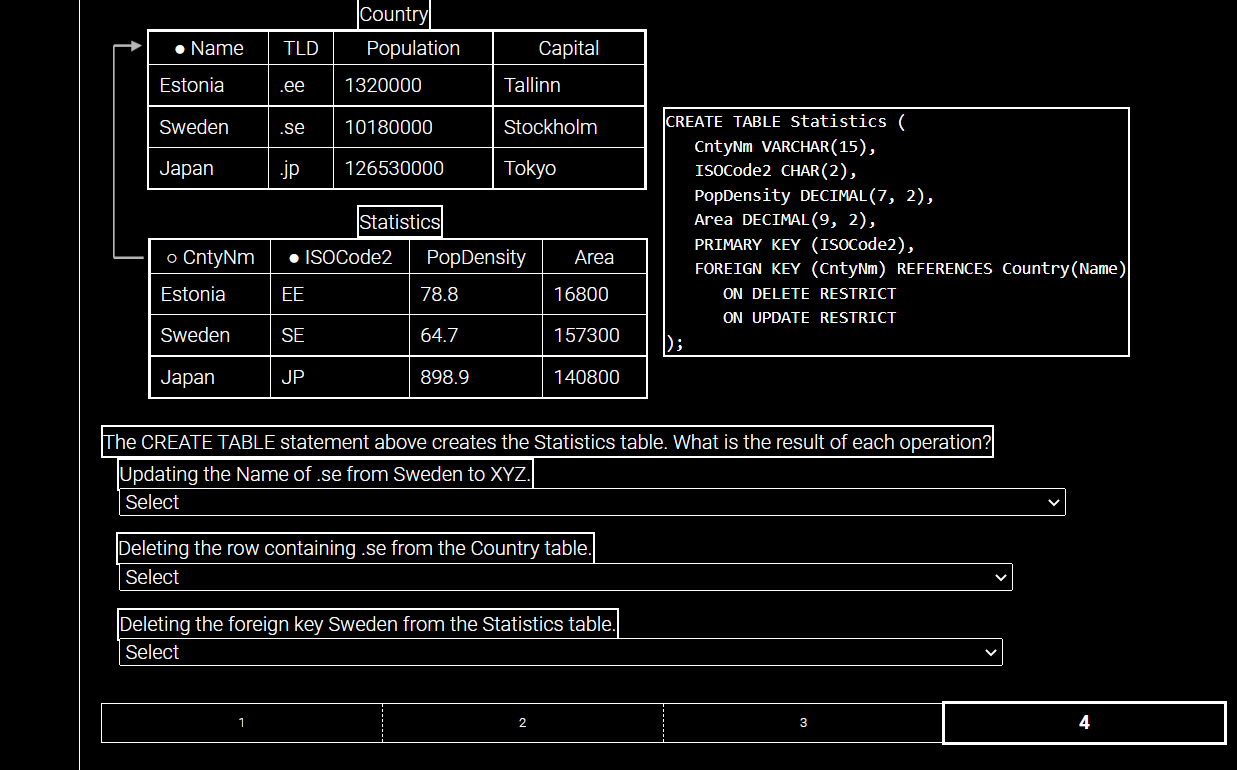The height and width of the screenshot is (770, 1237).
Task: Select the highlighted page 4 button
Action: coord(1084,722)
